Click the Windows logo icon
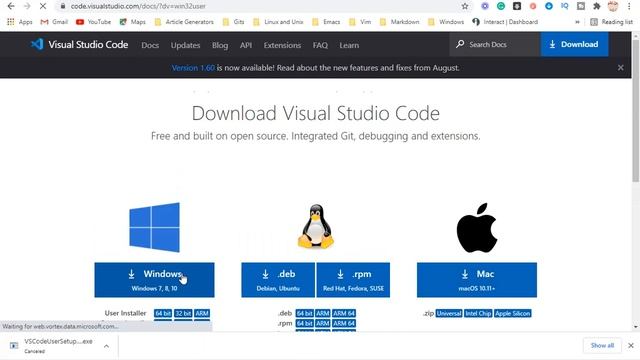 (154, 227)
